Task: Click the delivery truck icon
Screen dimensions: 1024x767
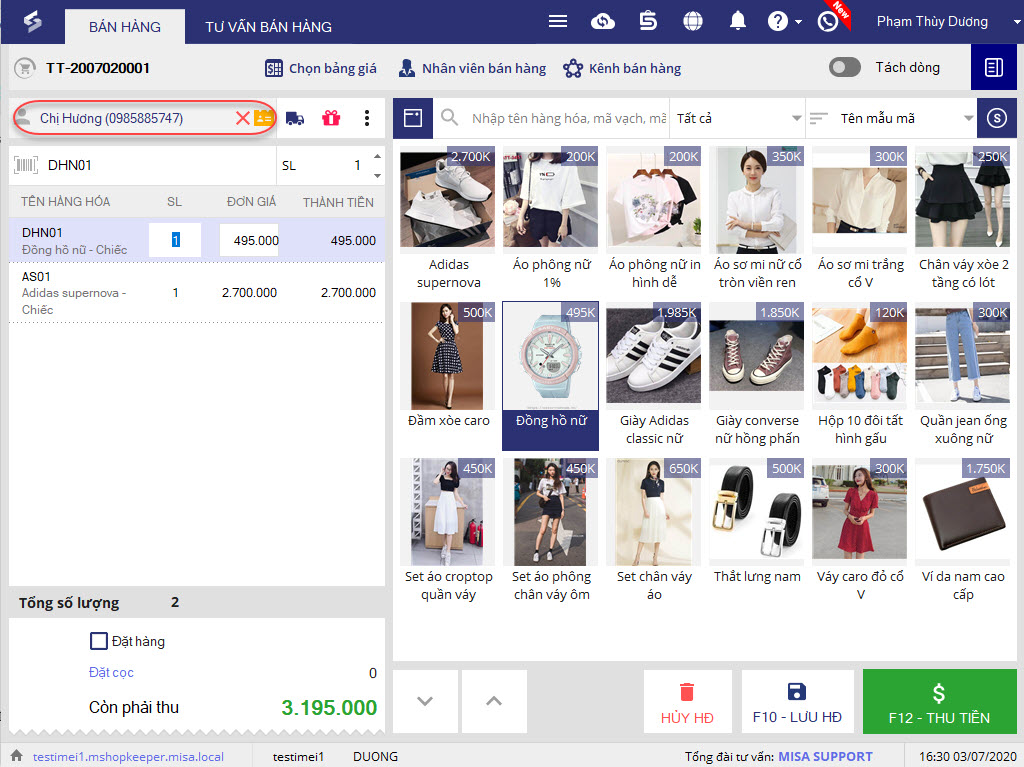Action: 295,118
